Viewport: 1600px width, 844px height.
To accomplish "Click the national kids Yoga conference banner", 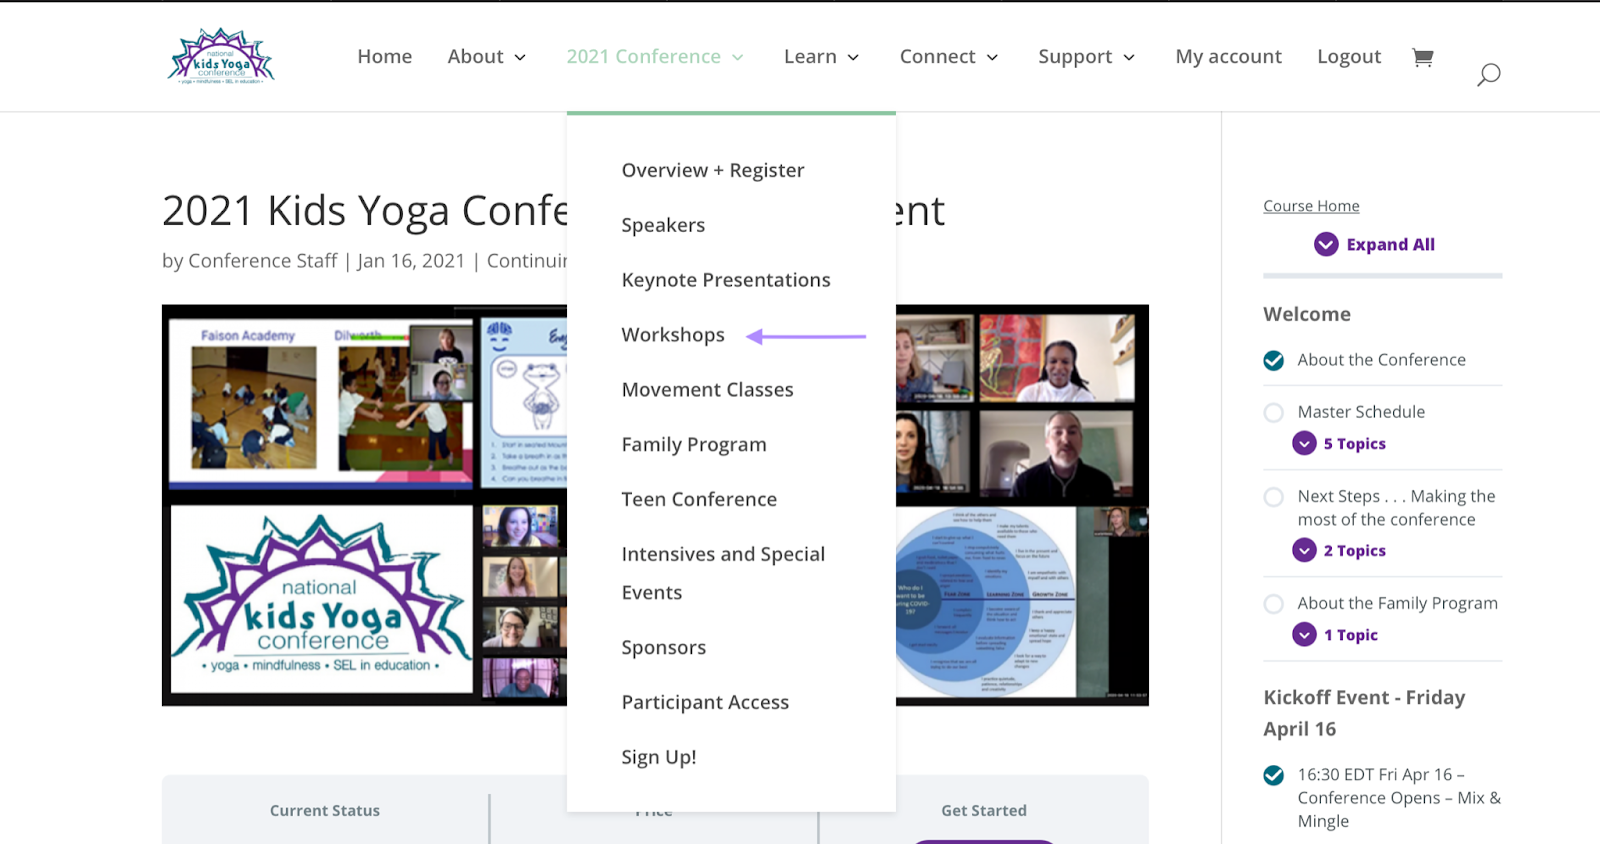I will tap(321, 599).
